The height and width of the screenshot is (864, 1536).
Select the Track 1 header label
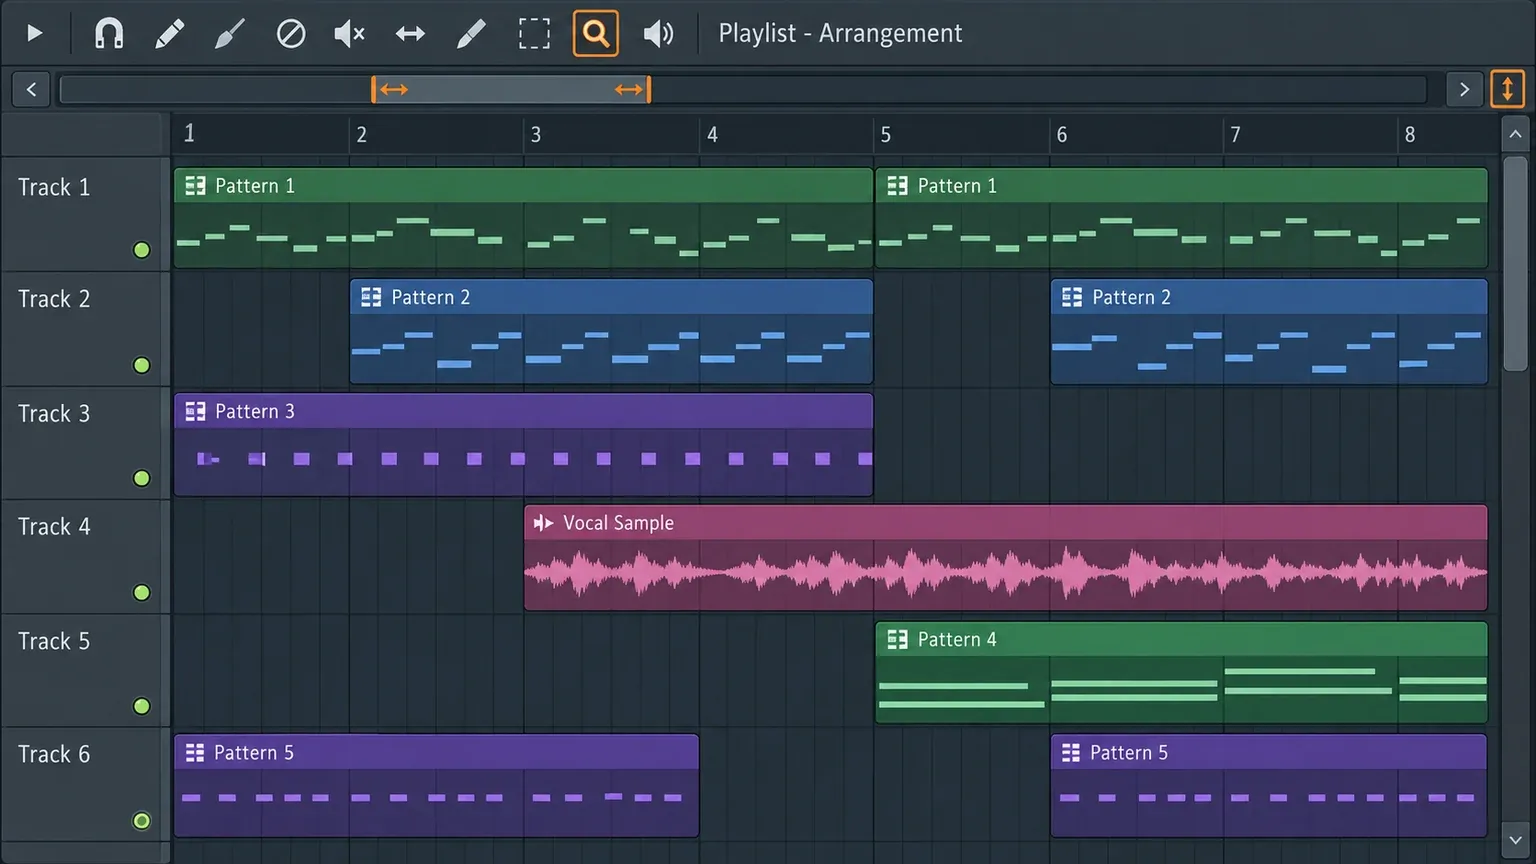(x=54, y=187)
